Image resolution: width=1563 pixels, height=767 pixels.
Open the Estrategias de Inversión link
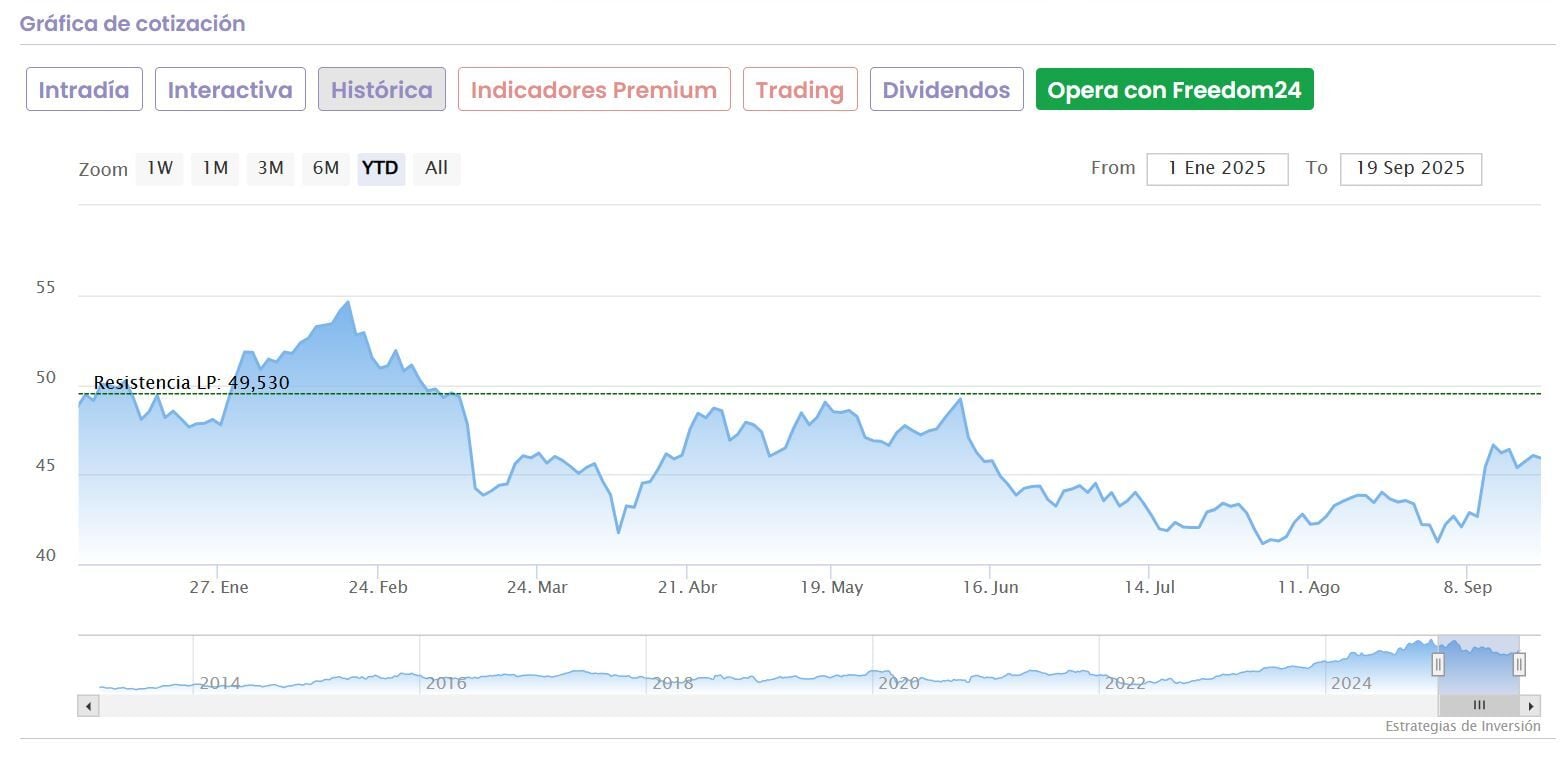pyautogui.click(x=1462, y=726)
